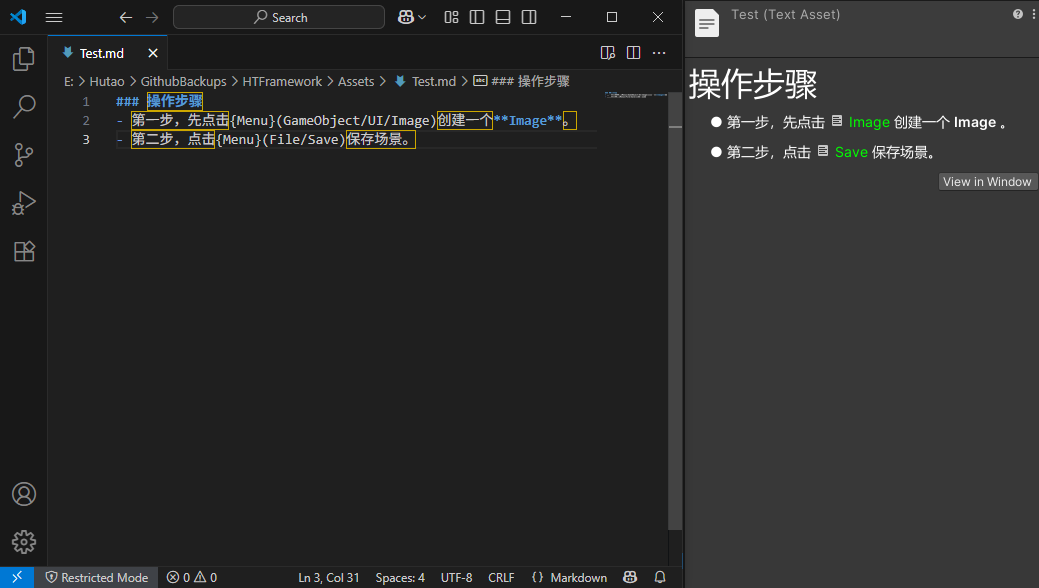Open the editor more actions menu

click(657, 52)
